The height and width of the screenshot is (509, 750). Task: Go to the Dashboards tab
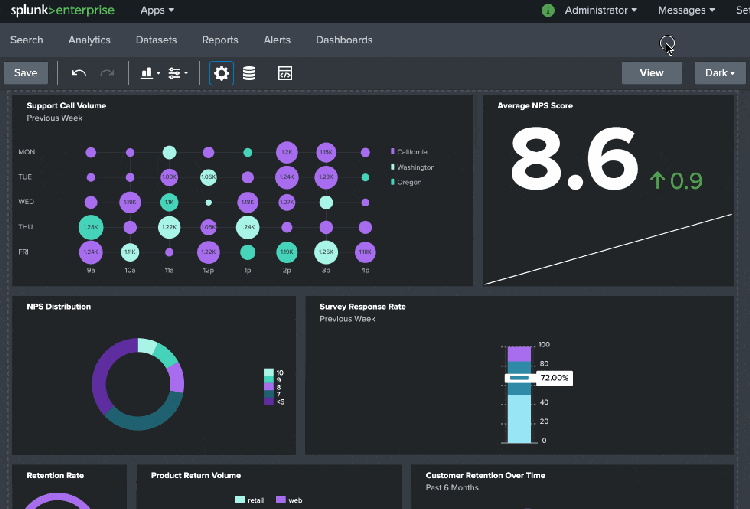(x=344, y=40)
